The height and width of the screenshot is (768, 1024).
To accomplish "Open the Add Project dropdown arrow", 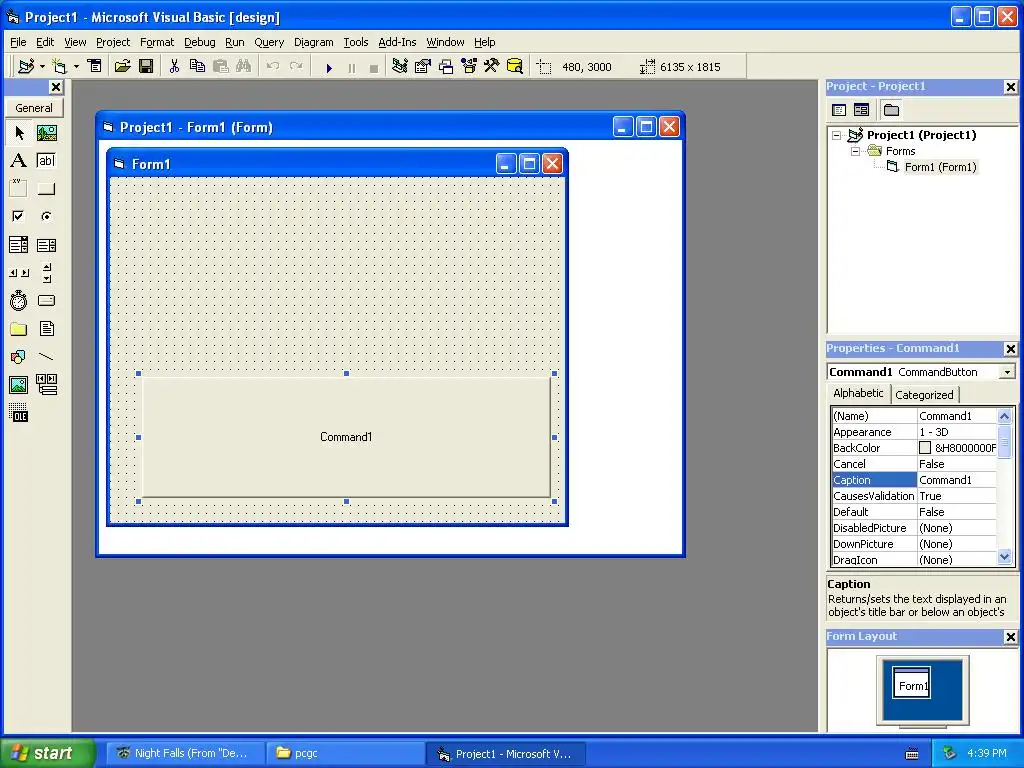I will click(42, 66).
